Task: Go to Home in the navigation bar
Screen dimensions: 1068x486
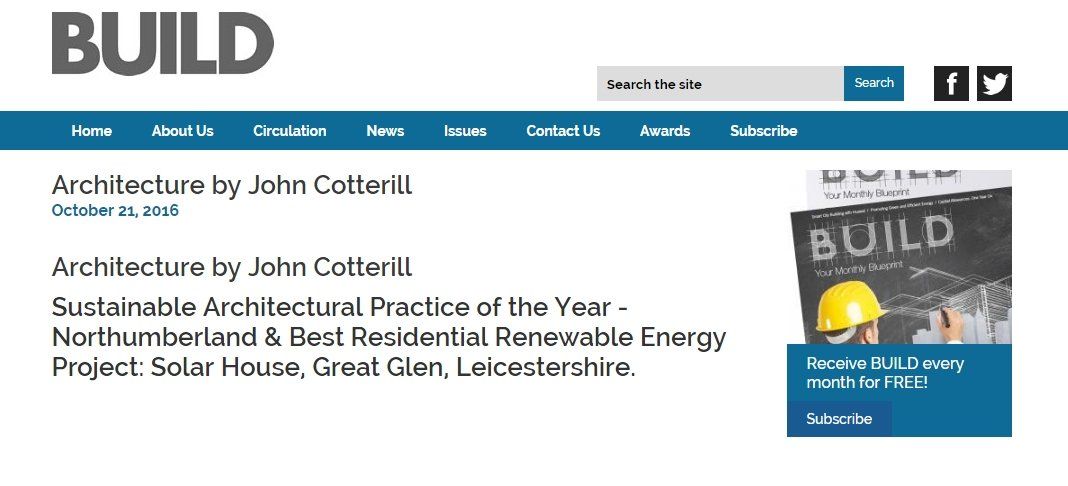Action: coord(92,131)
